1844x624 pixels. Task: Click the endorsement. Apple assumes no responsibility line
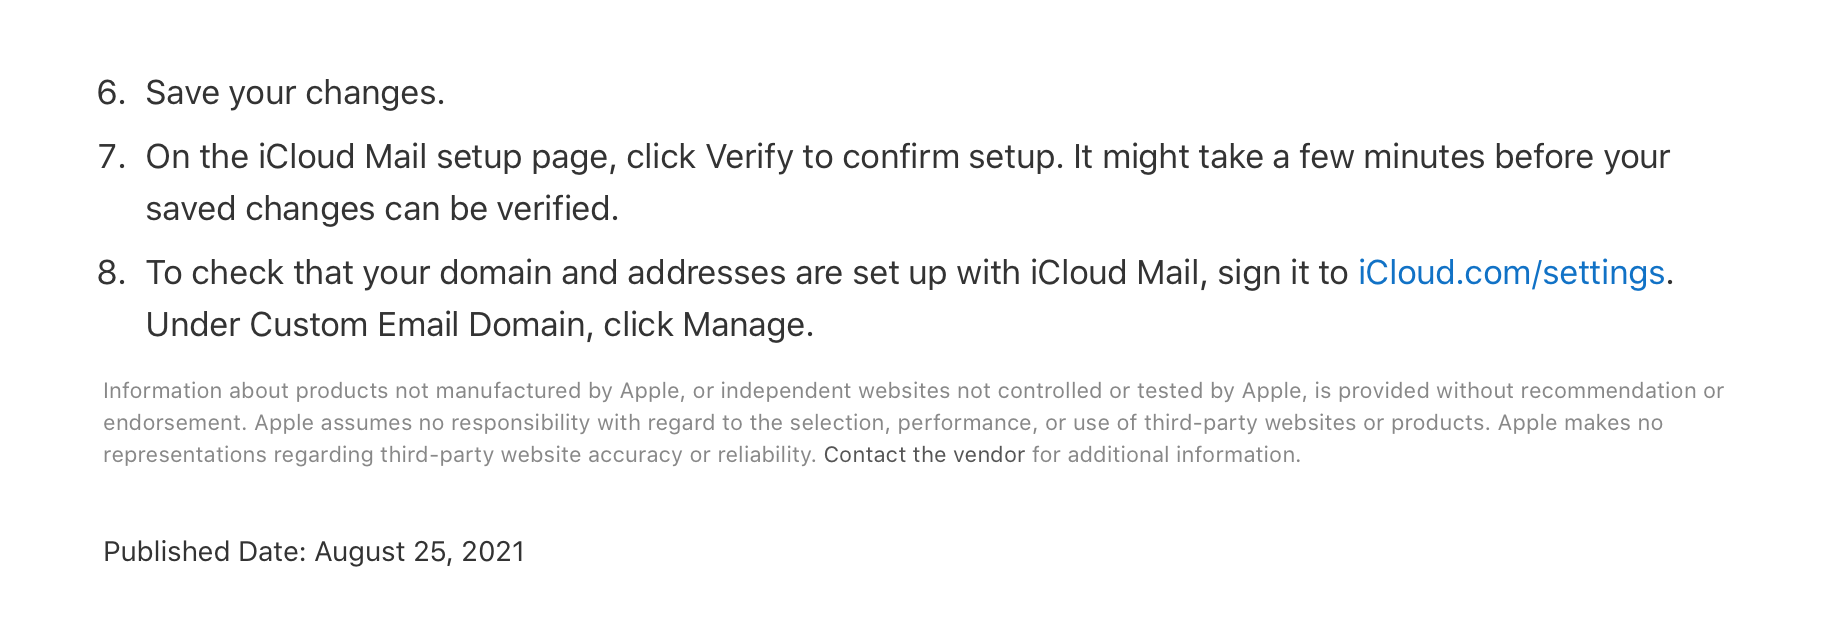click(x=883, y=423)
